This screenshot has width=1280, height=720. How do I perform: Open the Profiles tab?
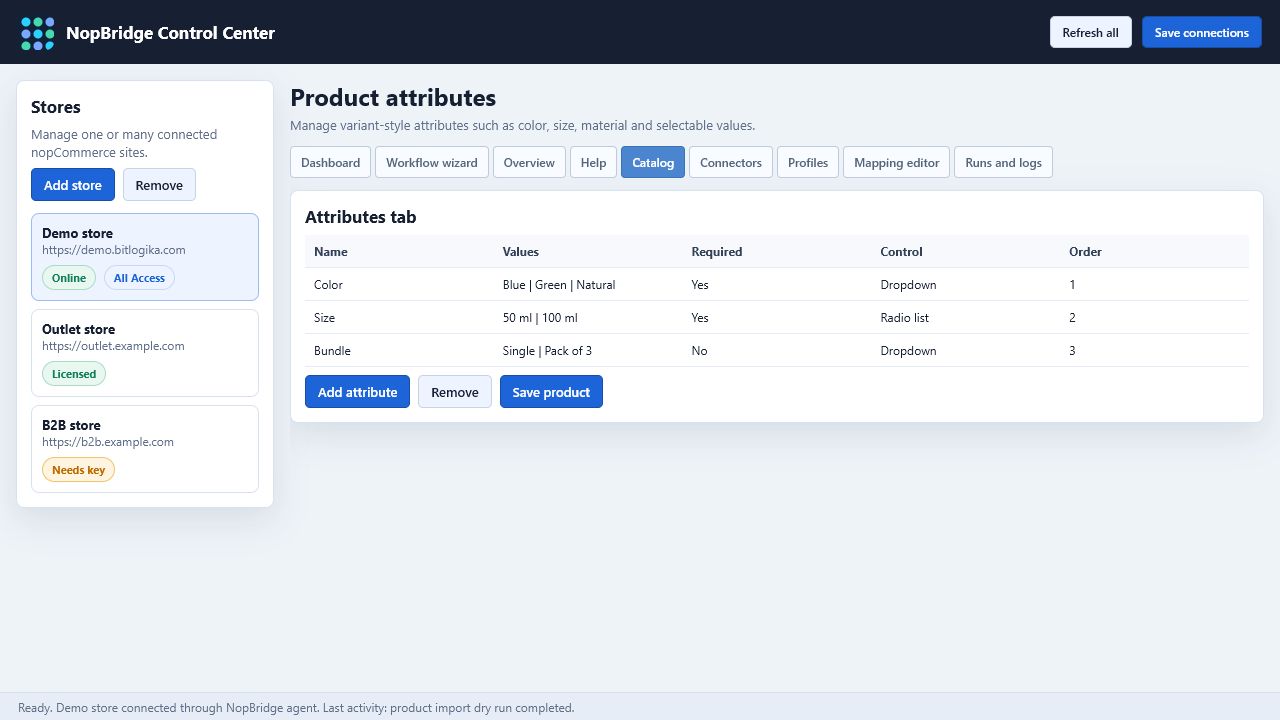tap(808, 162)
